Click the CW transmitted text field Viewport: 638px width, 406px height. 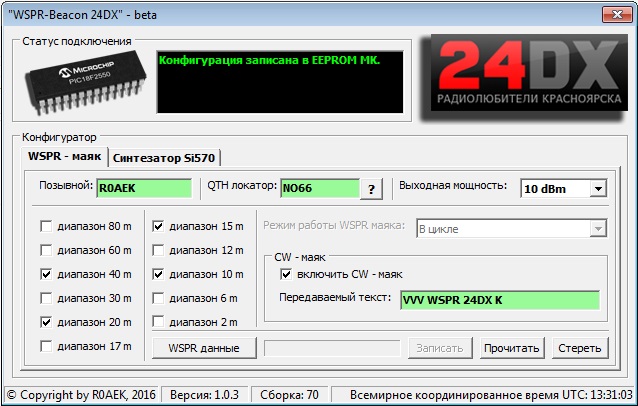[500, 300]
